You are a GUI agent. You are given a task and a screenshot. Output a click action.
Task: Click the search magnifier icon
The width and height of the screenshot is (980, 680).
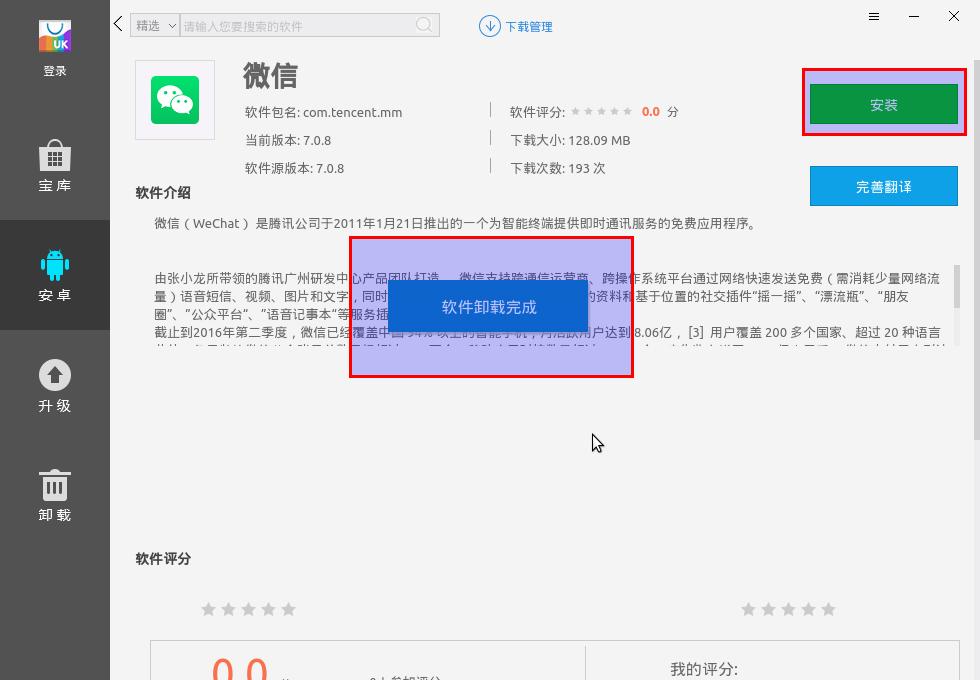pyautogui.click(x=424, y=24)
